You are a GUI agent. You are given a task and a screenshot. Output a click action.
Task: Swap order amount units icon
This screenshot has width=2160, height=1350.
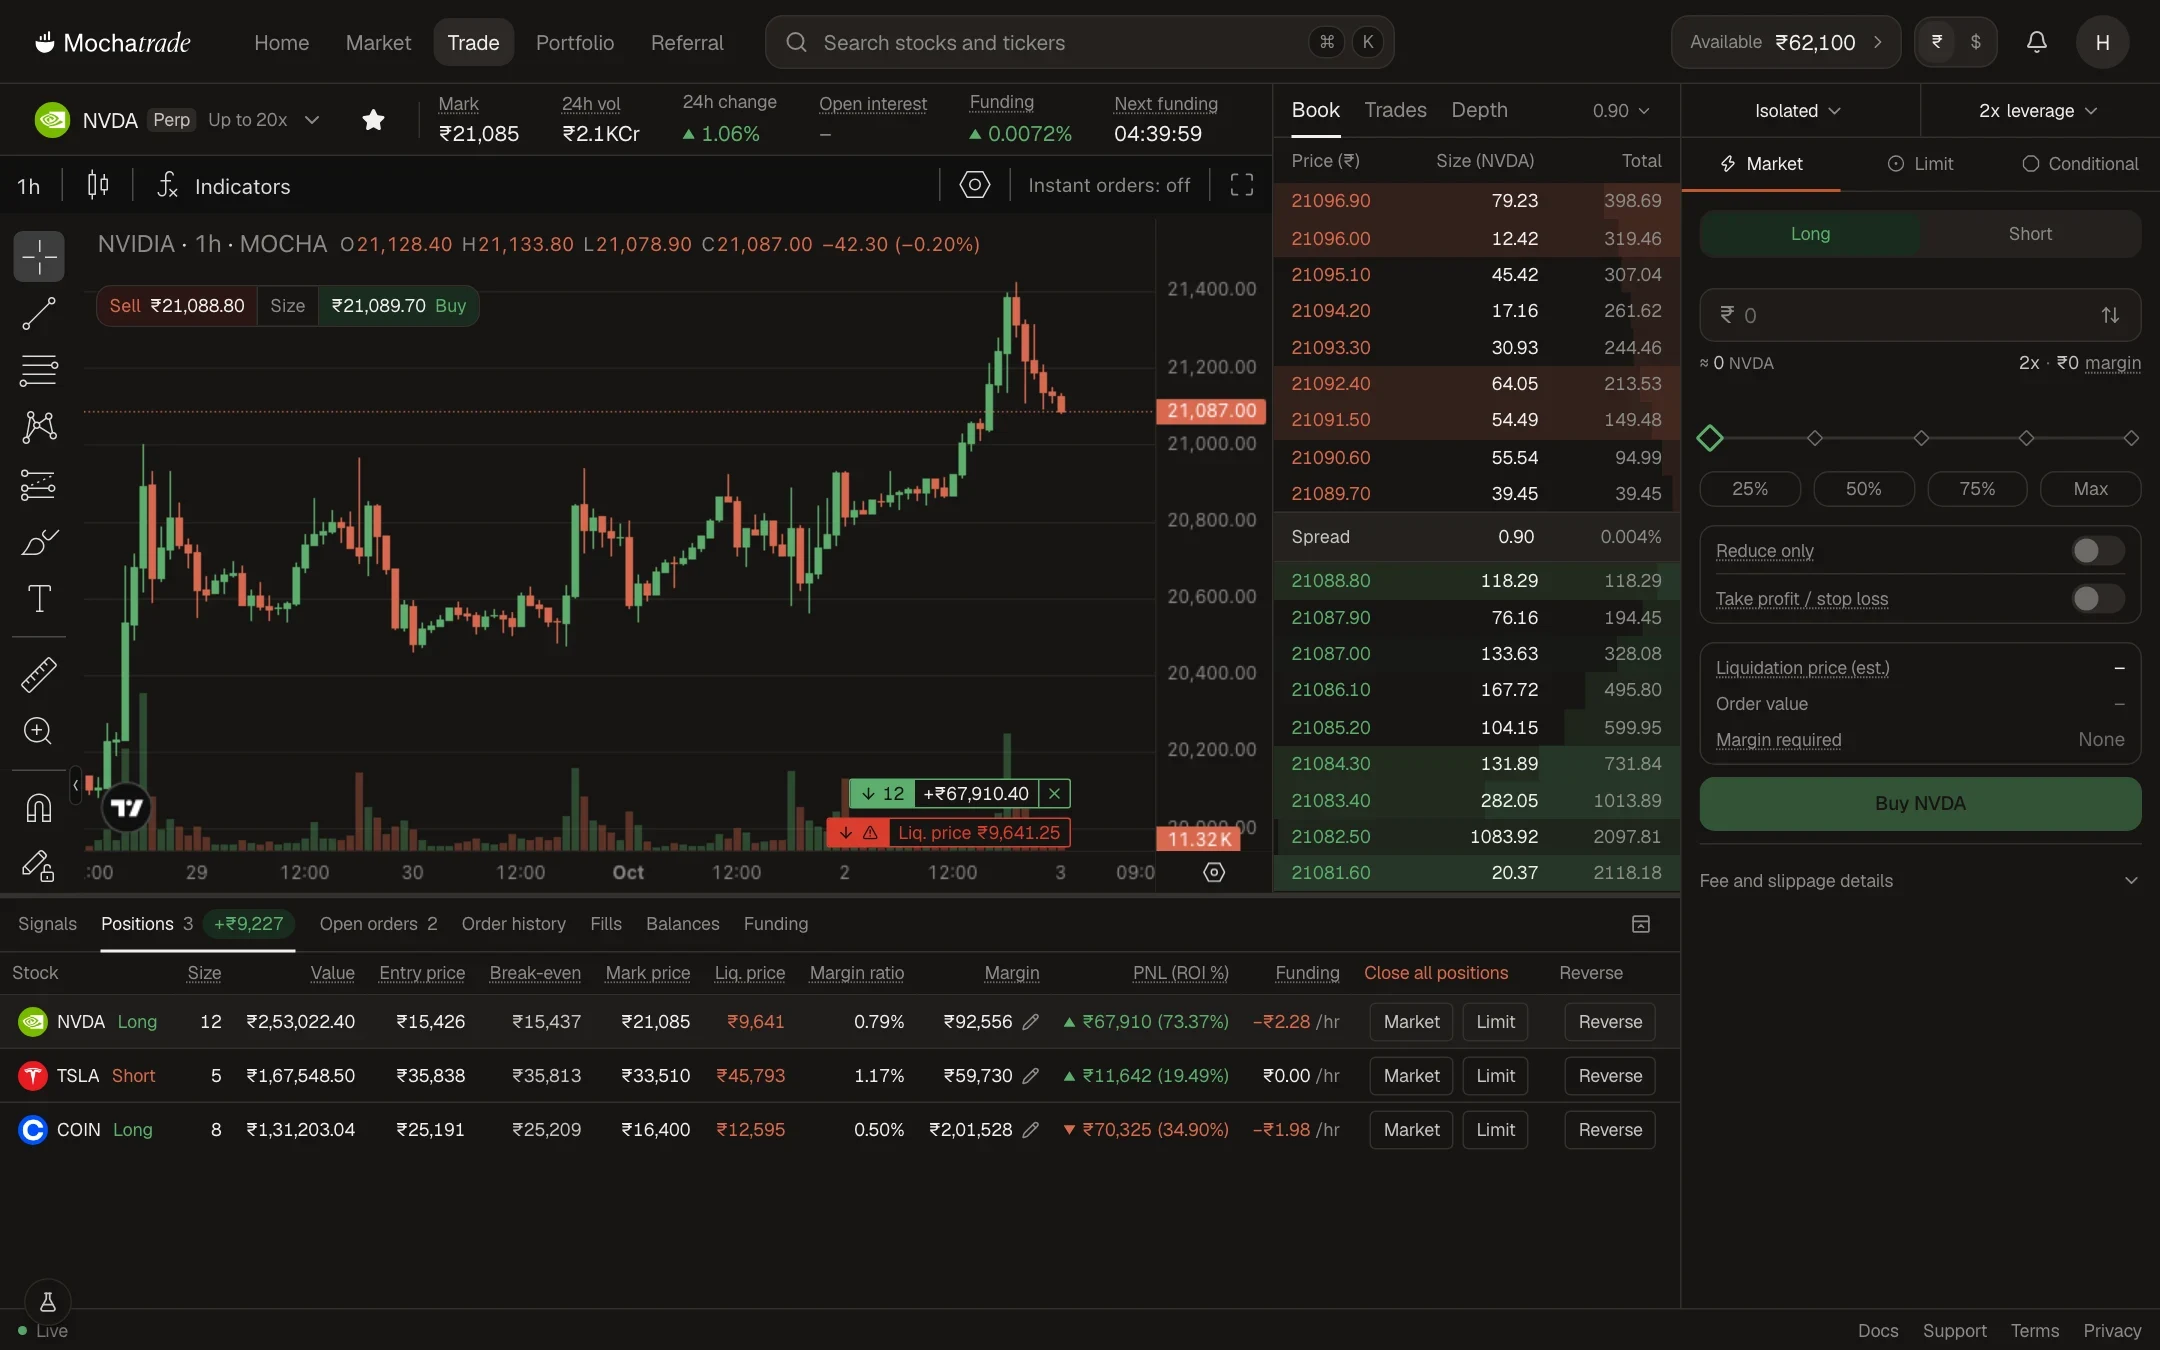[2110, 315]
